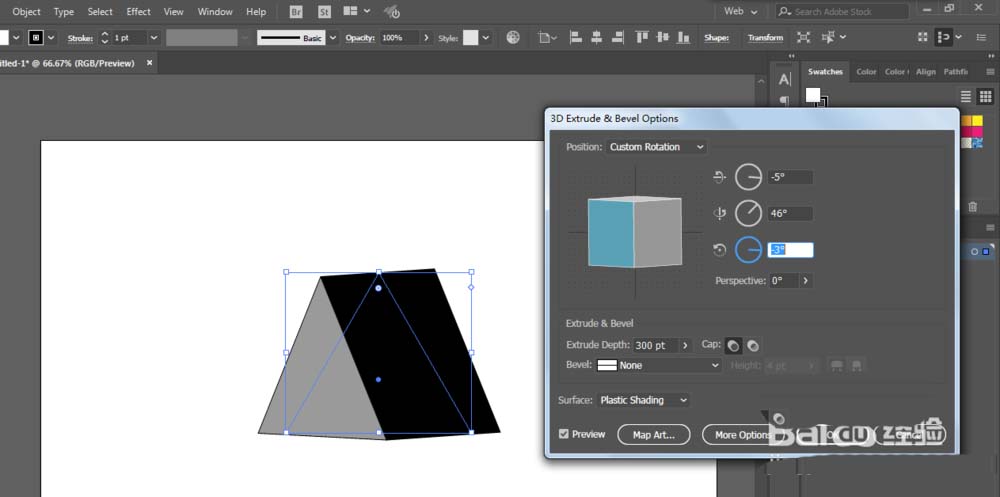The width and height of the screenshot is (1000, 497).
Task: Open the Web workspace switcher
Action: [x=740, y=11]
